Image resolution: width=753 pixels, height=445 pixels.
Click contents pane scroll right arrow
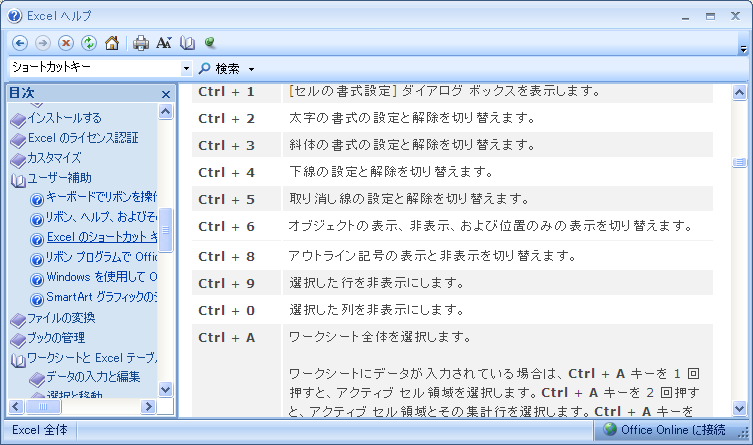148,407
